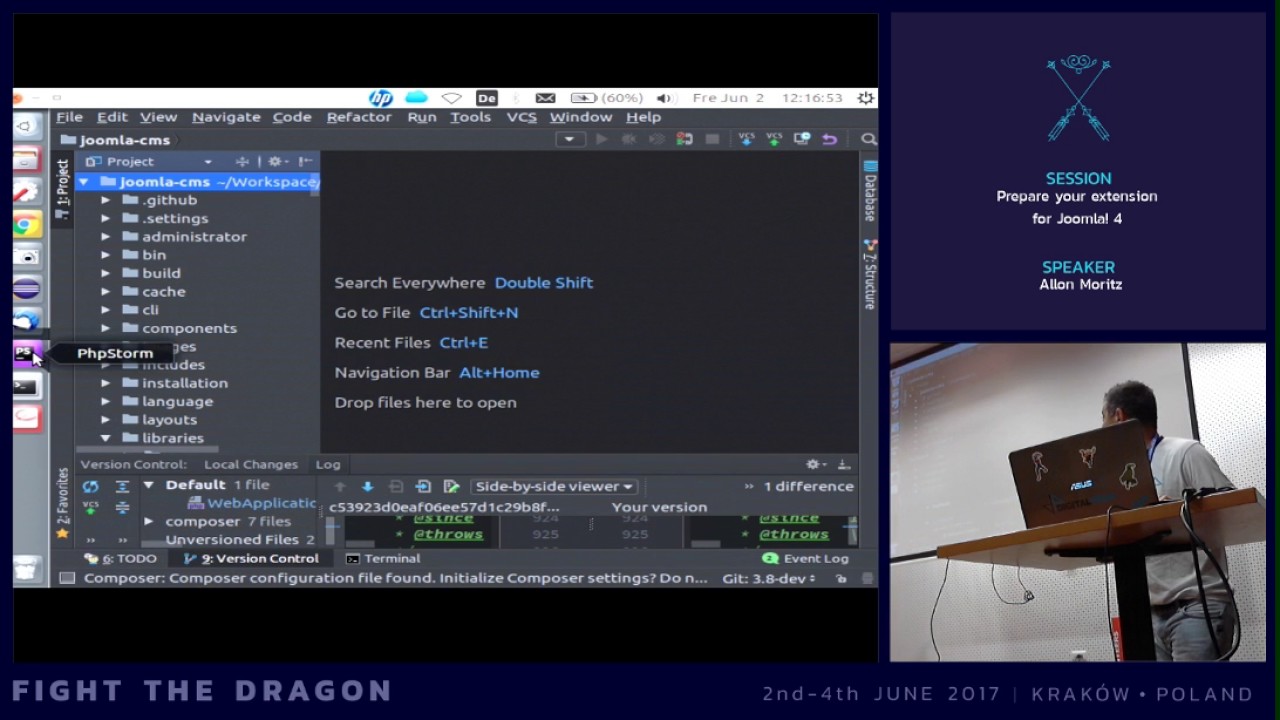
Task: Click the Debug bug icon in toolbar
Action: (x=629, y=139)
